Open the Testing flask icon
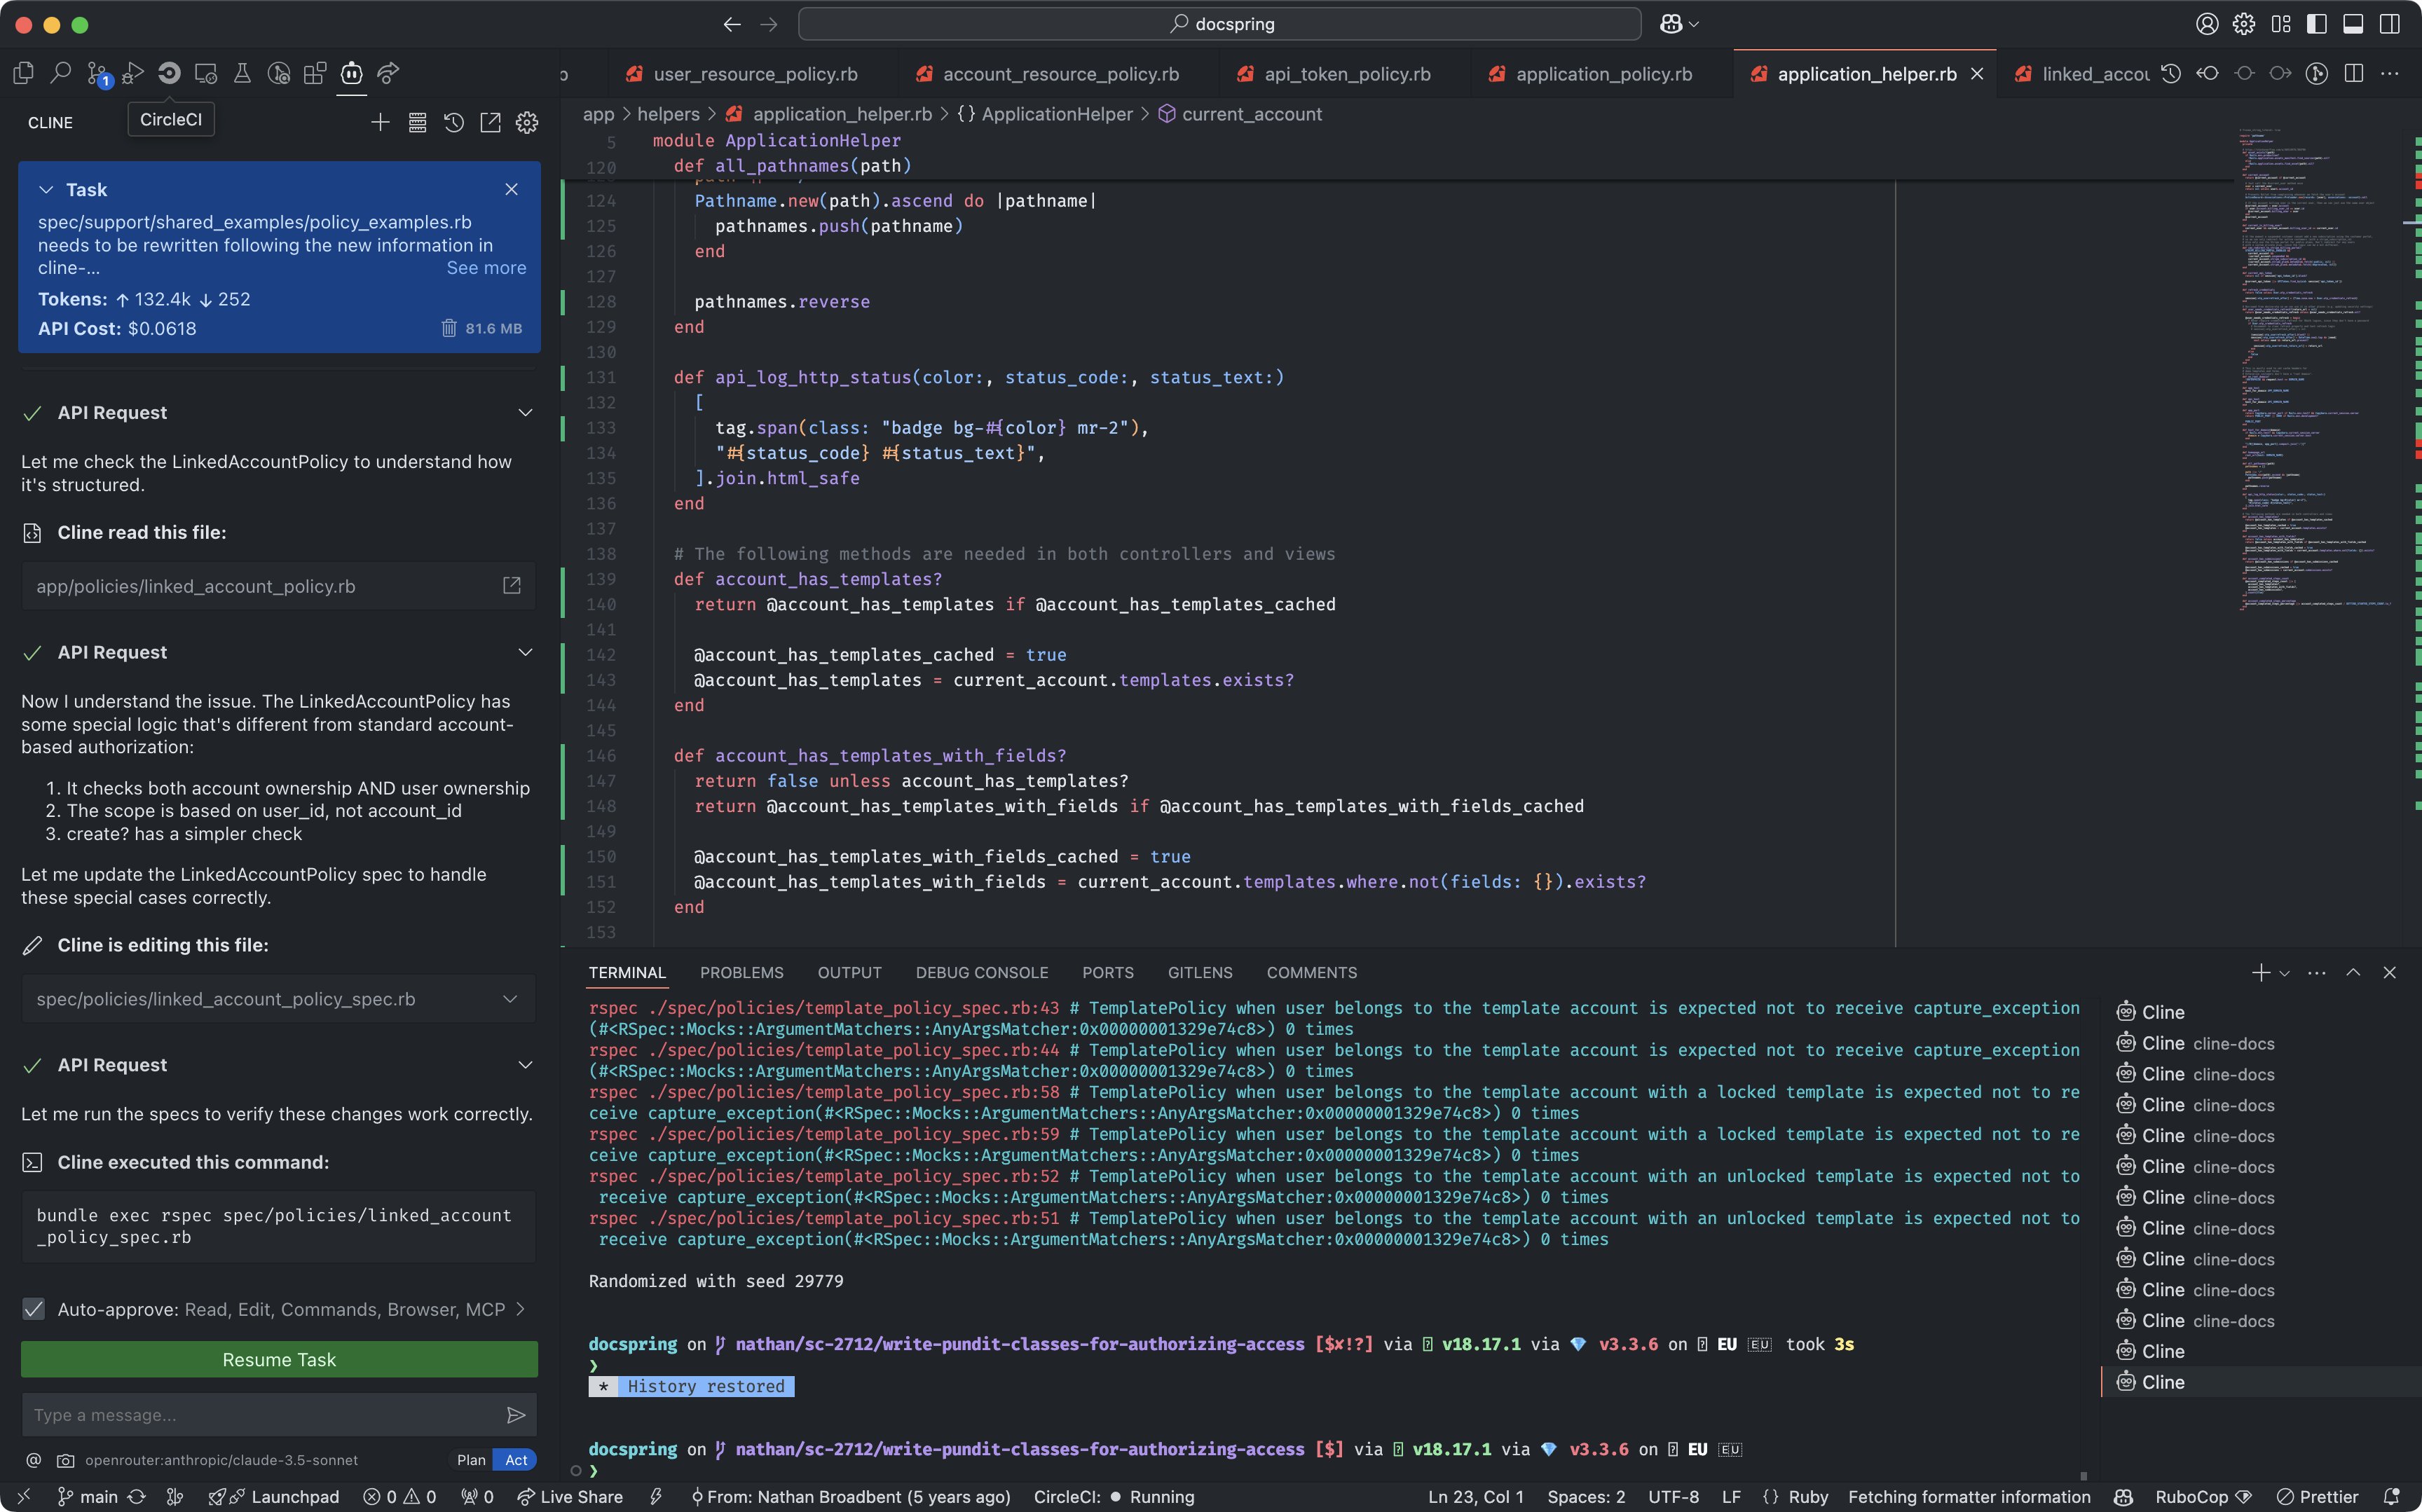 point(242,73)
